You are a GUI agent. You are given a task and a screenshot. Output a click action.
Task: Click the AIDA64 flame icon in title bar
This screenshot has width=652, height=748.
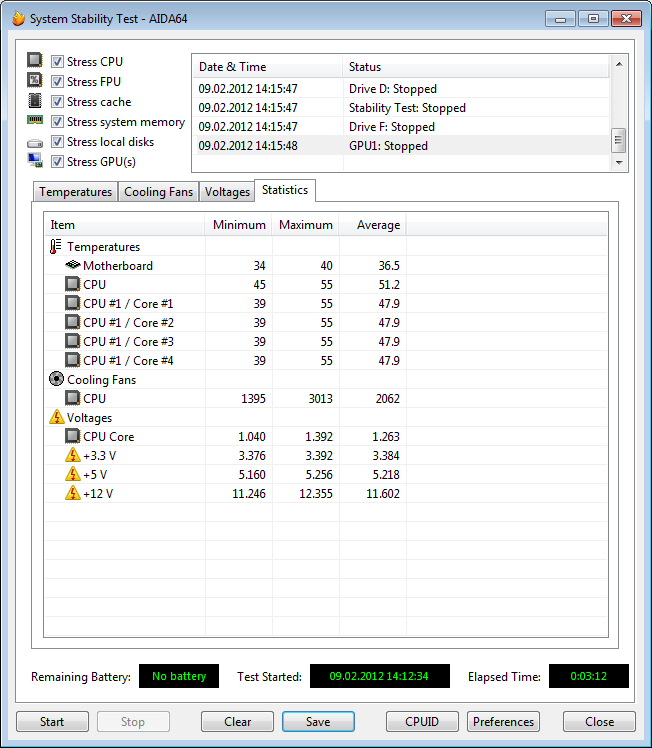[x=19, y=18]
